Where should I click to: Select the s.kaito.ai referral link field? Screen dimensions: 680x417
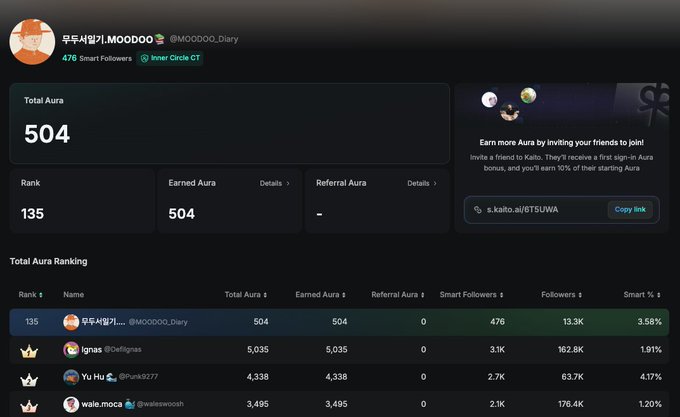(x=562, y=210)
